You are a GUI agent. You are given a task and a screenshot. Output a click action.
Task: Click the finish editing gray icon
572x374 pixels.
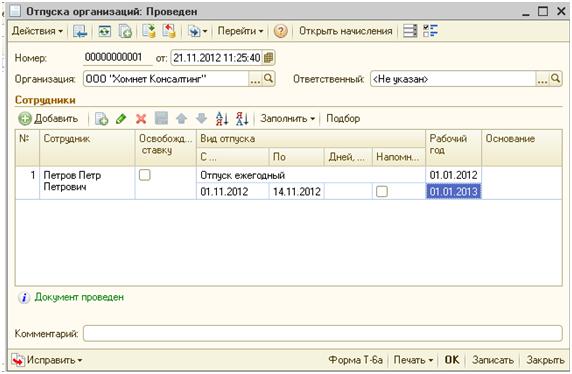(161, 119)
